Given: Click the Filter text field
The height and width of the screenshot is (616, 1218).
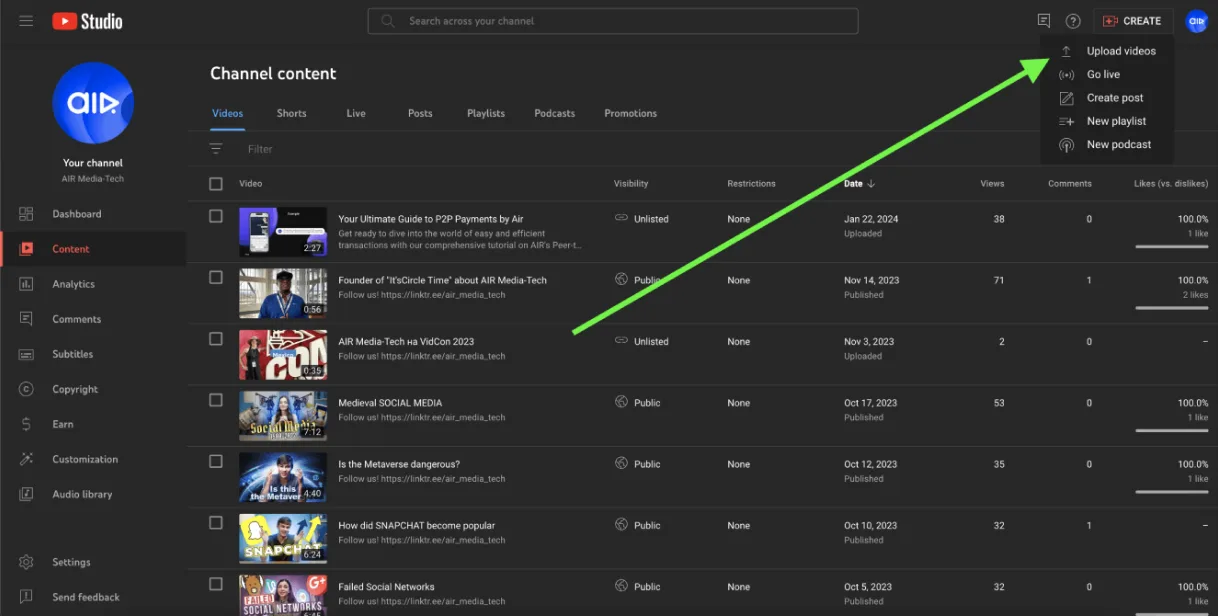Looking at the screenshot, I should (x=260, y=149).
